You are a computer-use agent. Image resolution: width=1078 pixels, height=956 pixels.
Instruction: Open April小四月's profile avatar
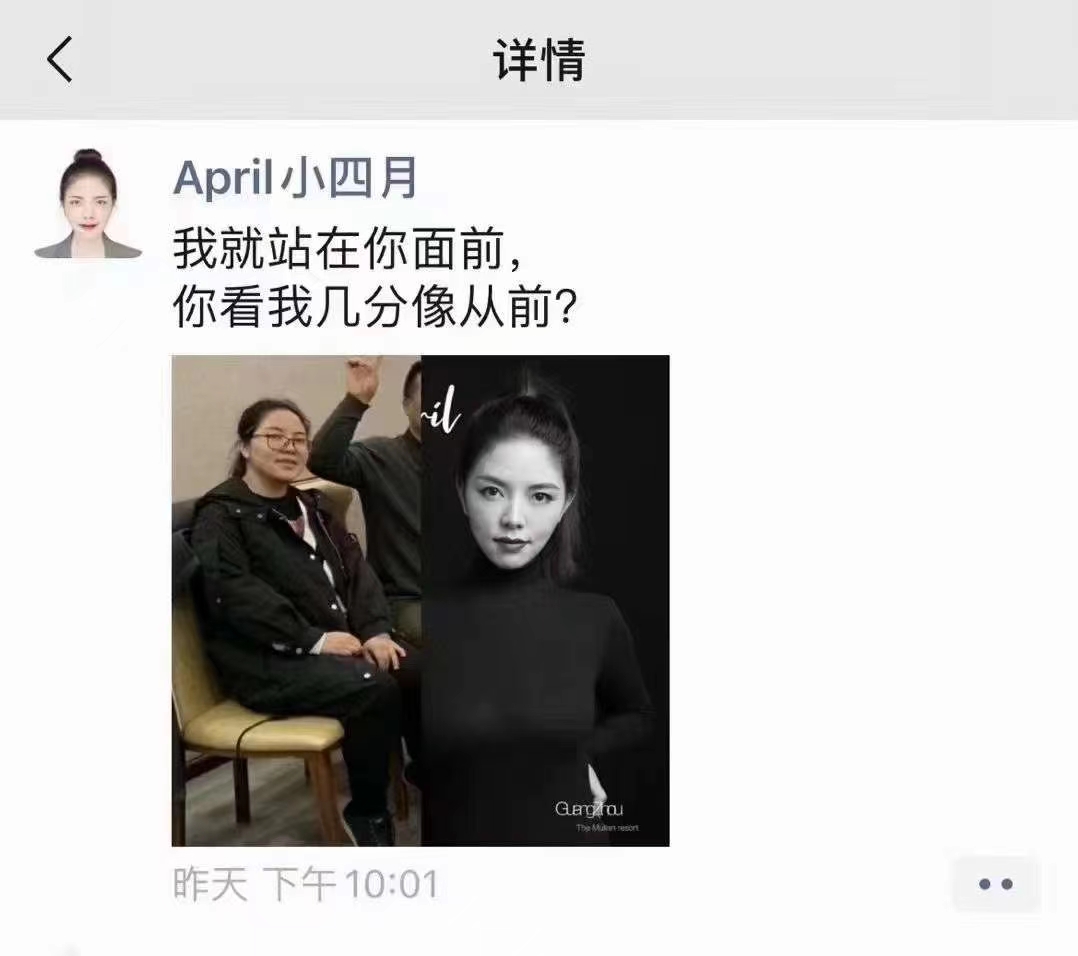(x=88, y=203)
